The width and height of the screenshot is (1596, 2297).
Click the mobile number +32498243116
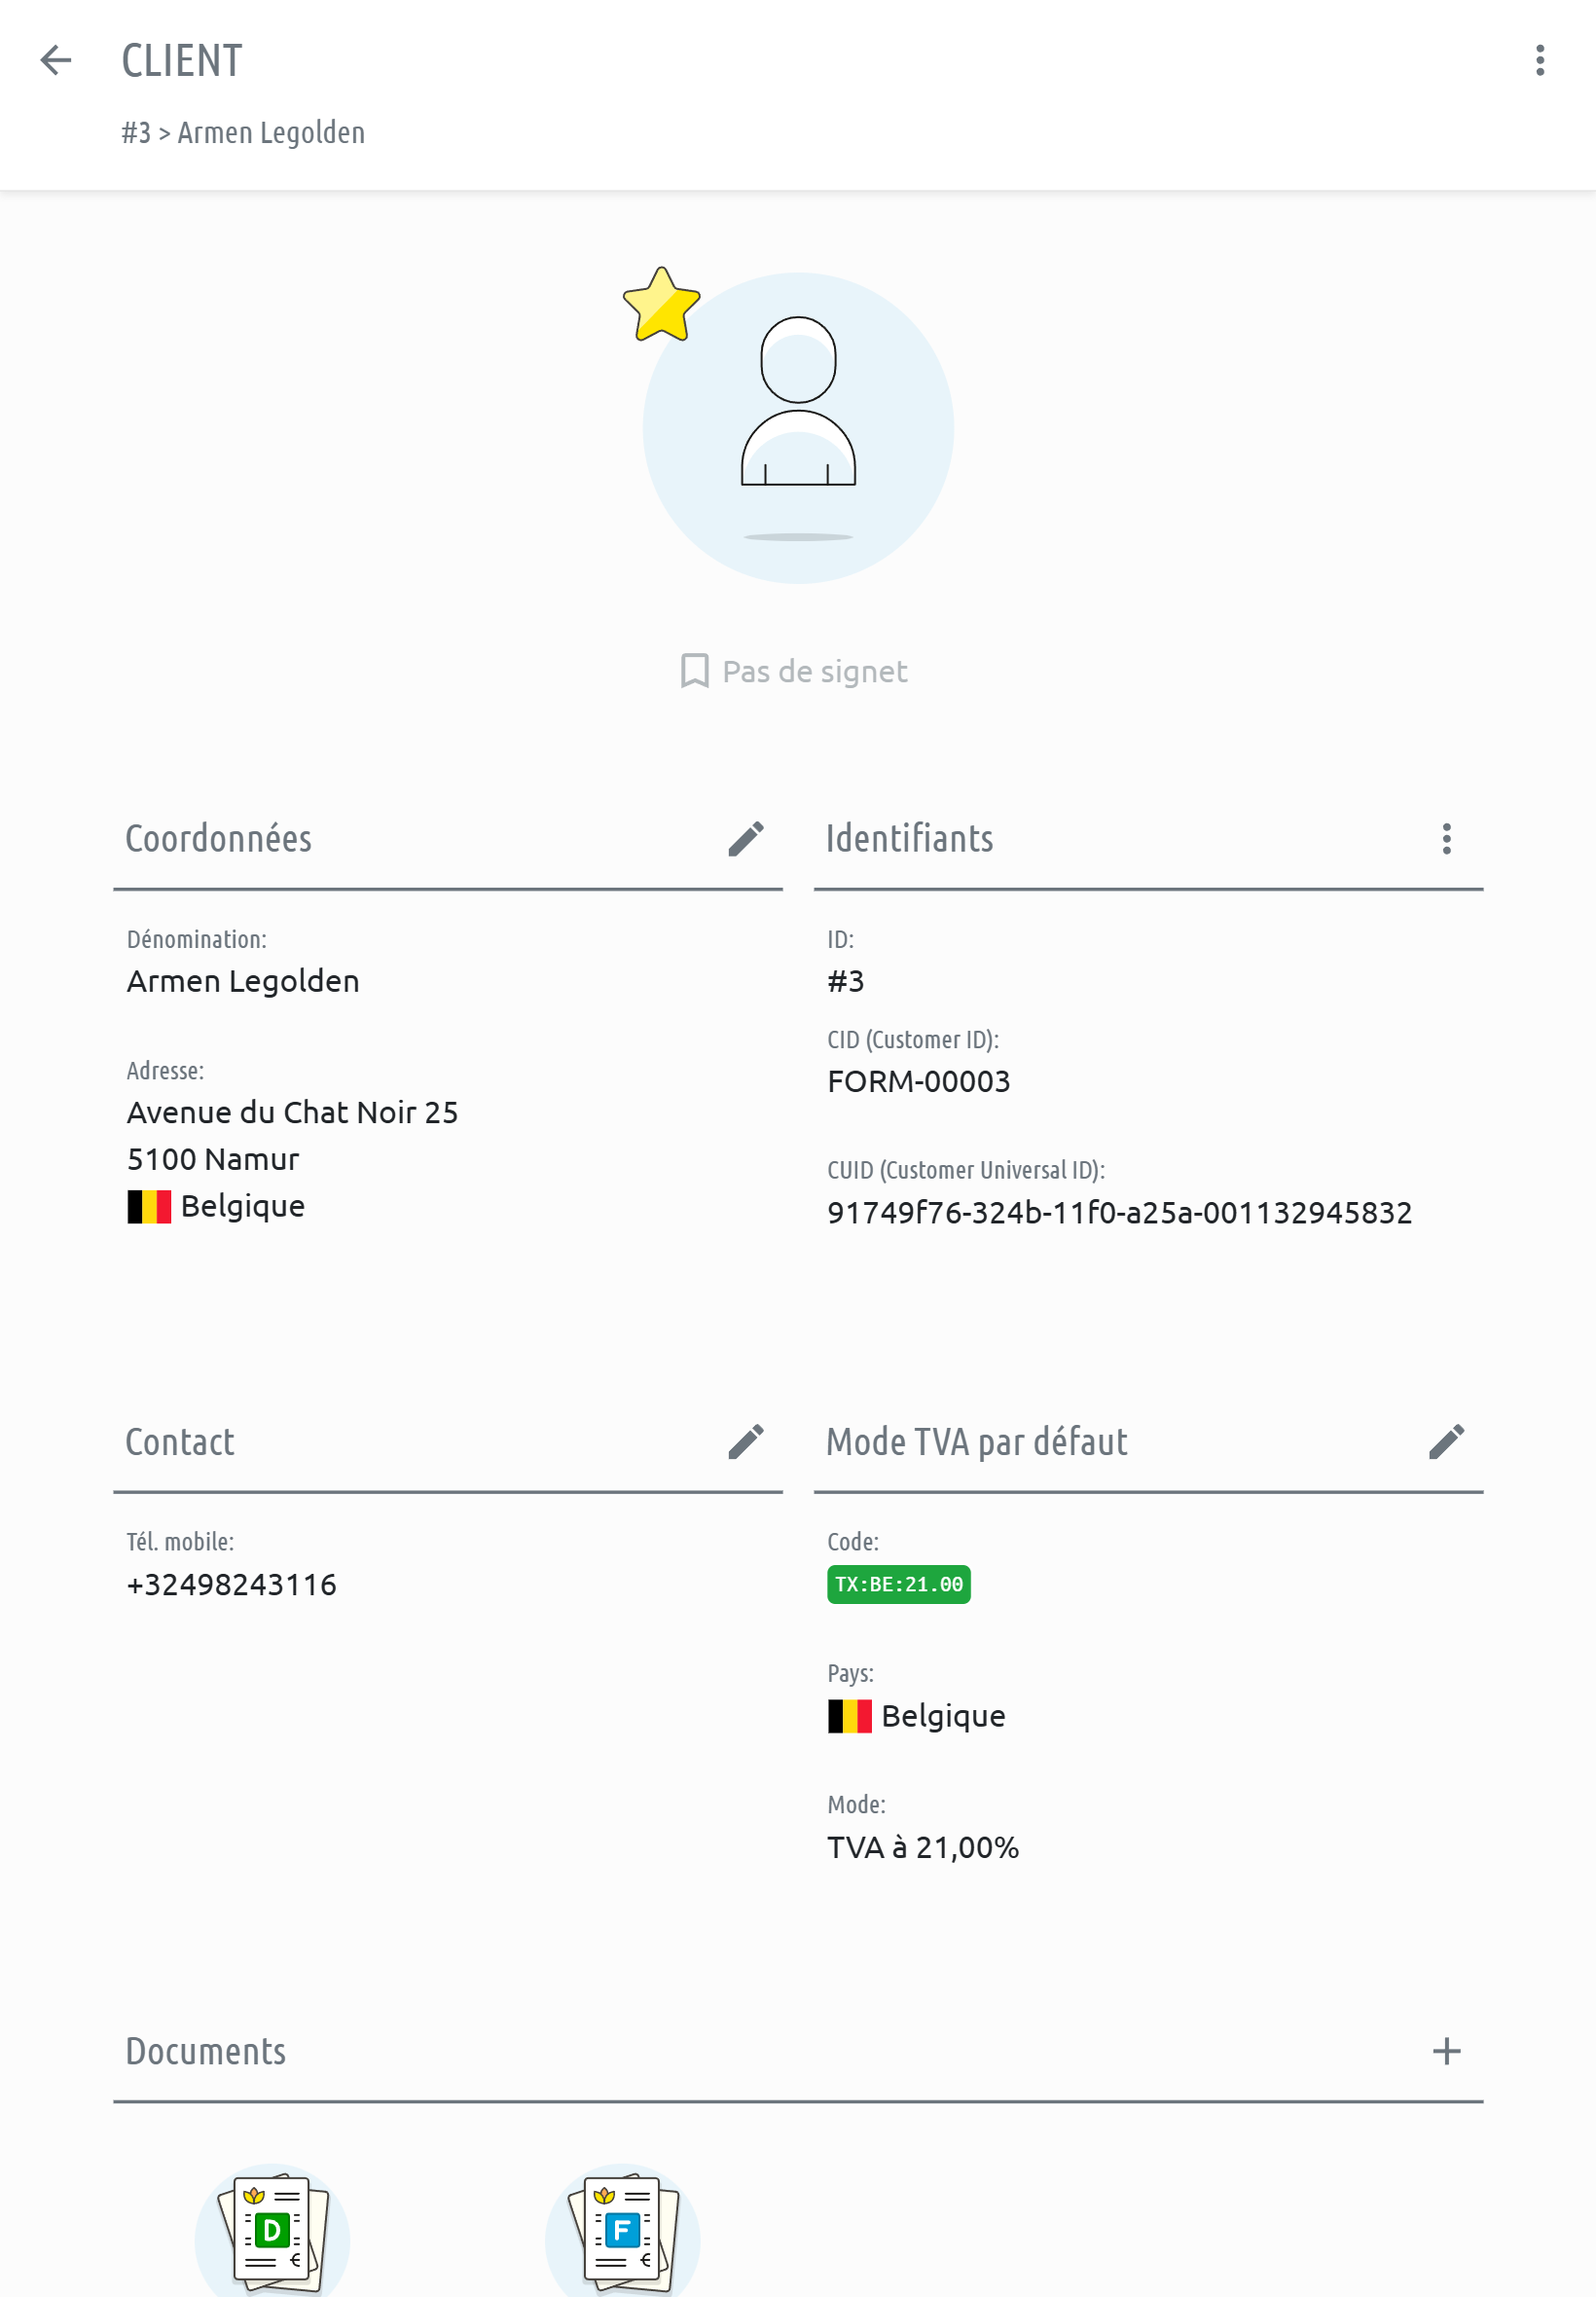(x=232, y=1584)
